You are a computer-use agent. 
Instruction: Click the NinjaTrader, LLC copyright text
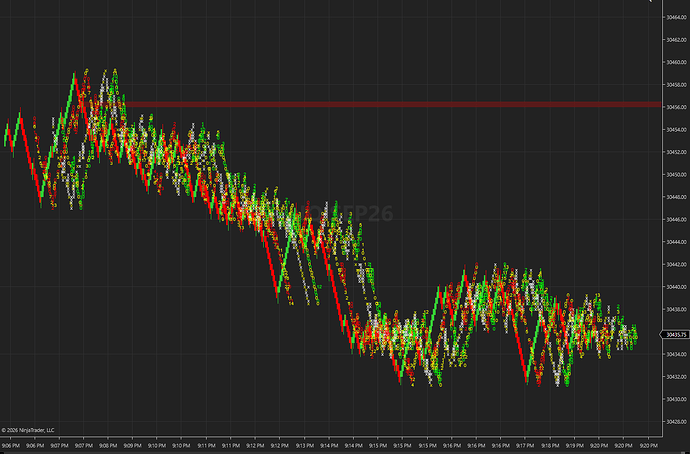28,430
